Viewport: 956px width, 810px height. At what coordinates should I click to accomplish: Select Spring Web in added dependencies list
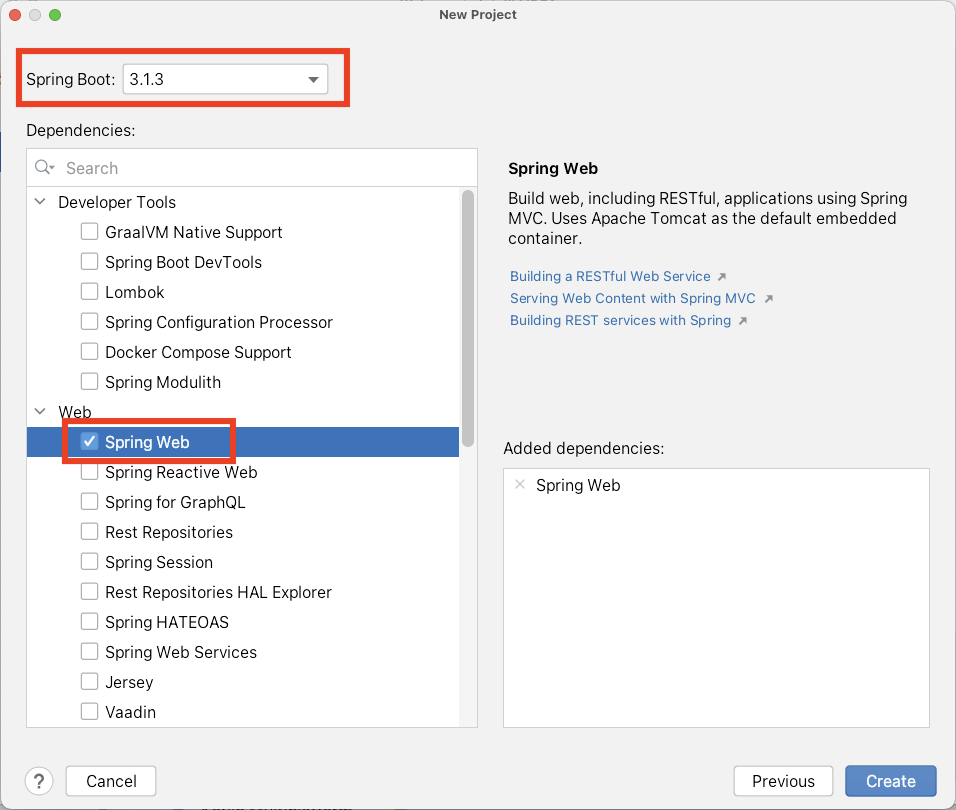pos(578,485)
